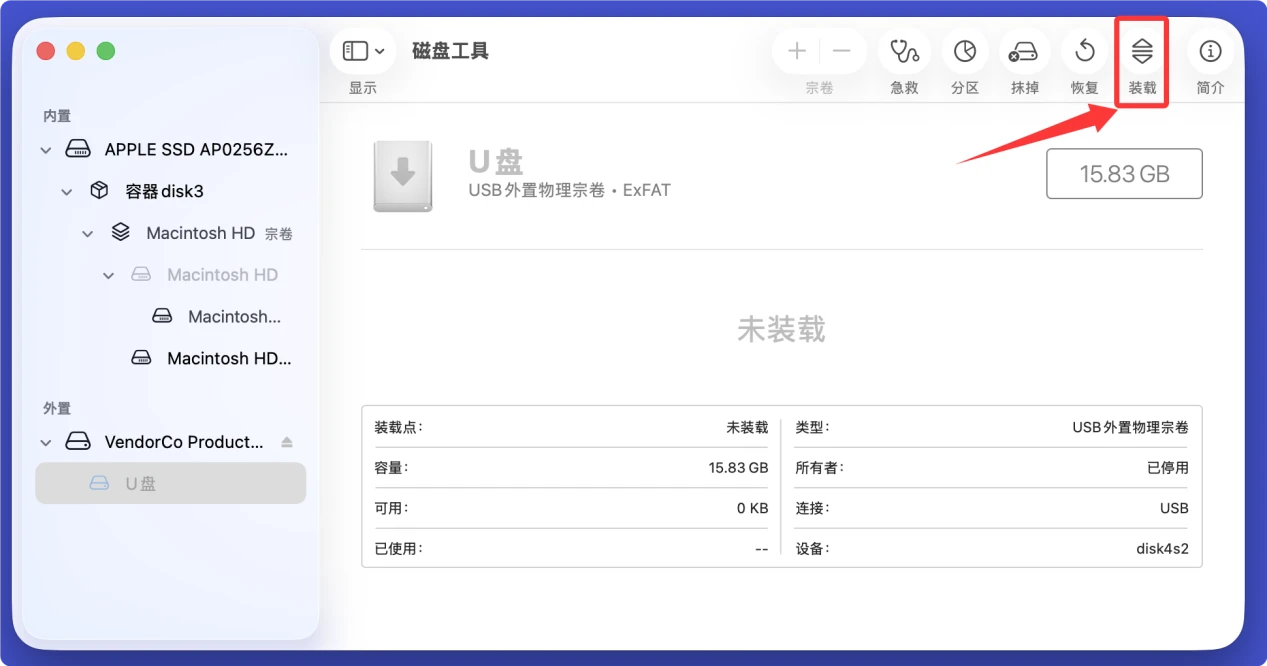Click the U盘 volume name heading
The width and height of the screenshot is (1267, 666).
pyautogui.click(x=496, y=161)
